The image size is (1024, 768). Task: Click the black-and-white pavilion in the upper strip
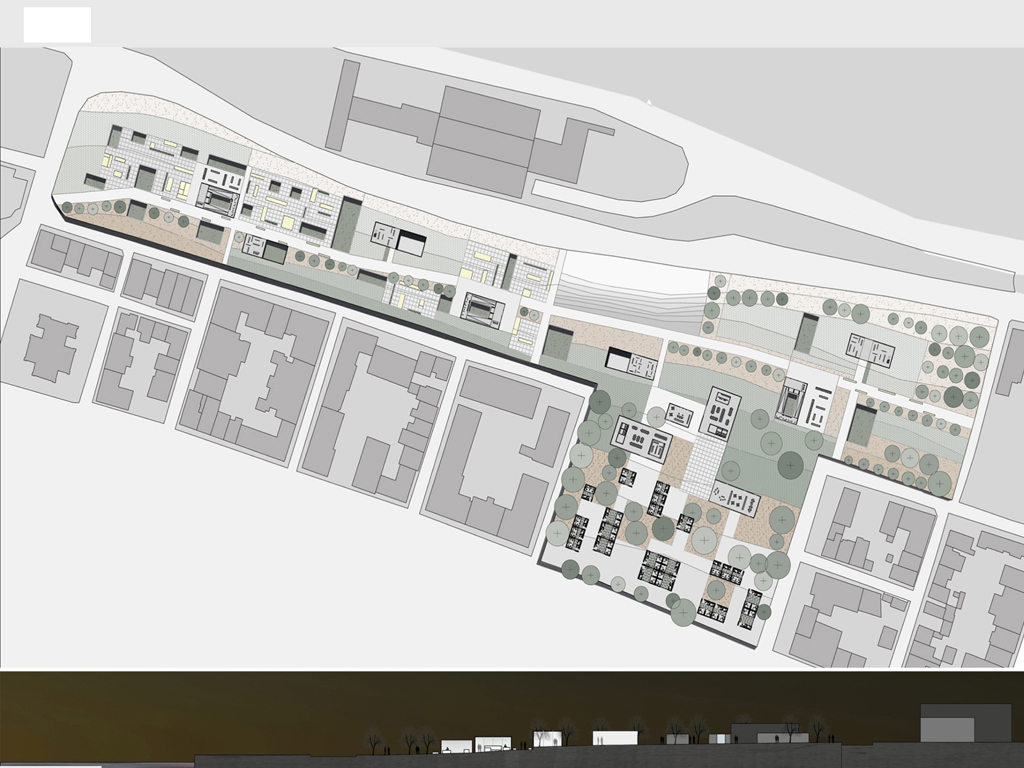tap(397, 239)
